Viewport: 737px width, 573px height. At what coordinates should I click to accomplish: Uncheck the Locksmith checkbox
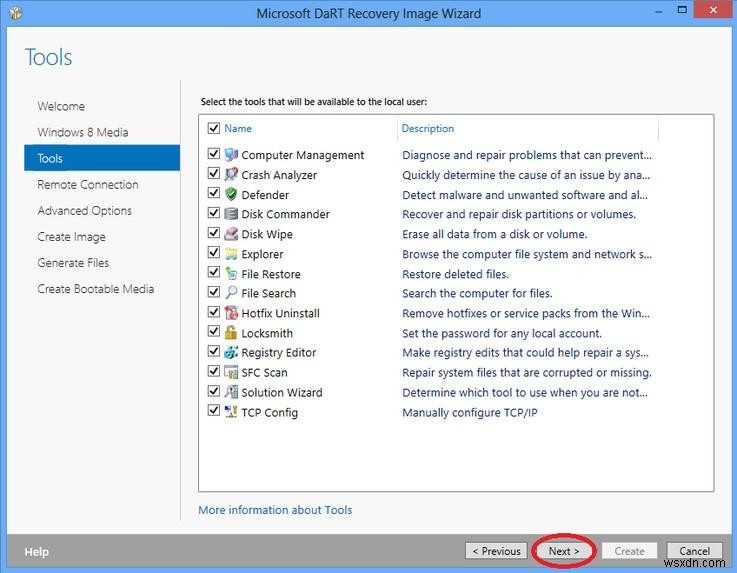213,331
